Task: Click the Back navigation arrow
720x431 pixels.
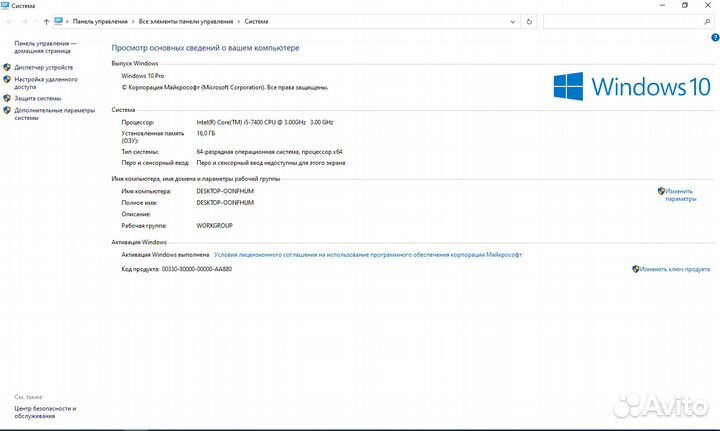Action: pyautogui.click(x=10, y=22)
